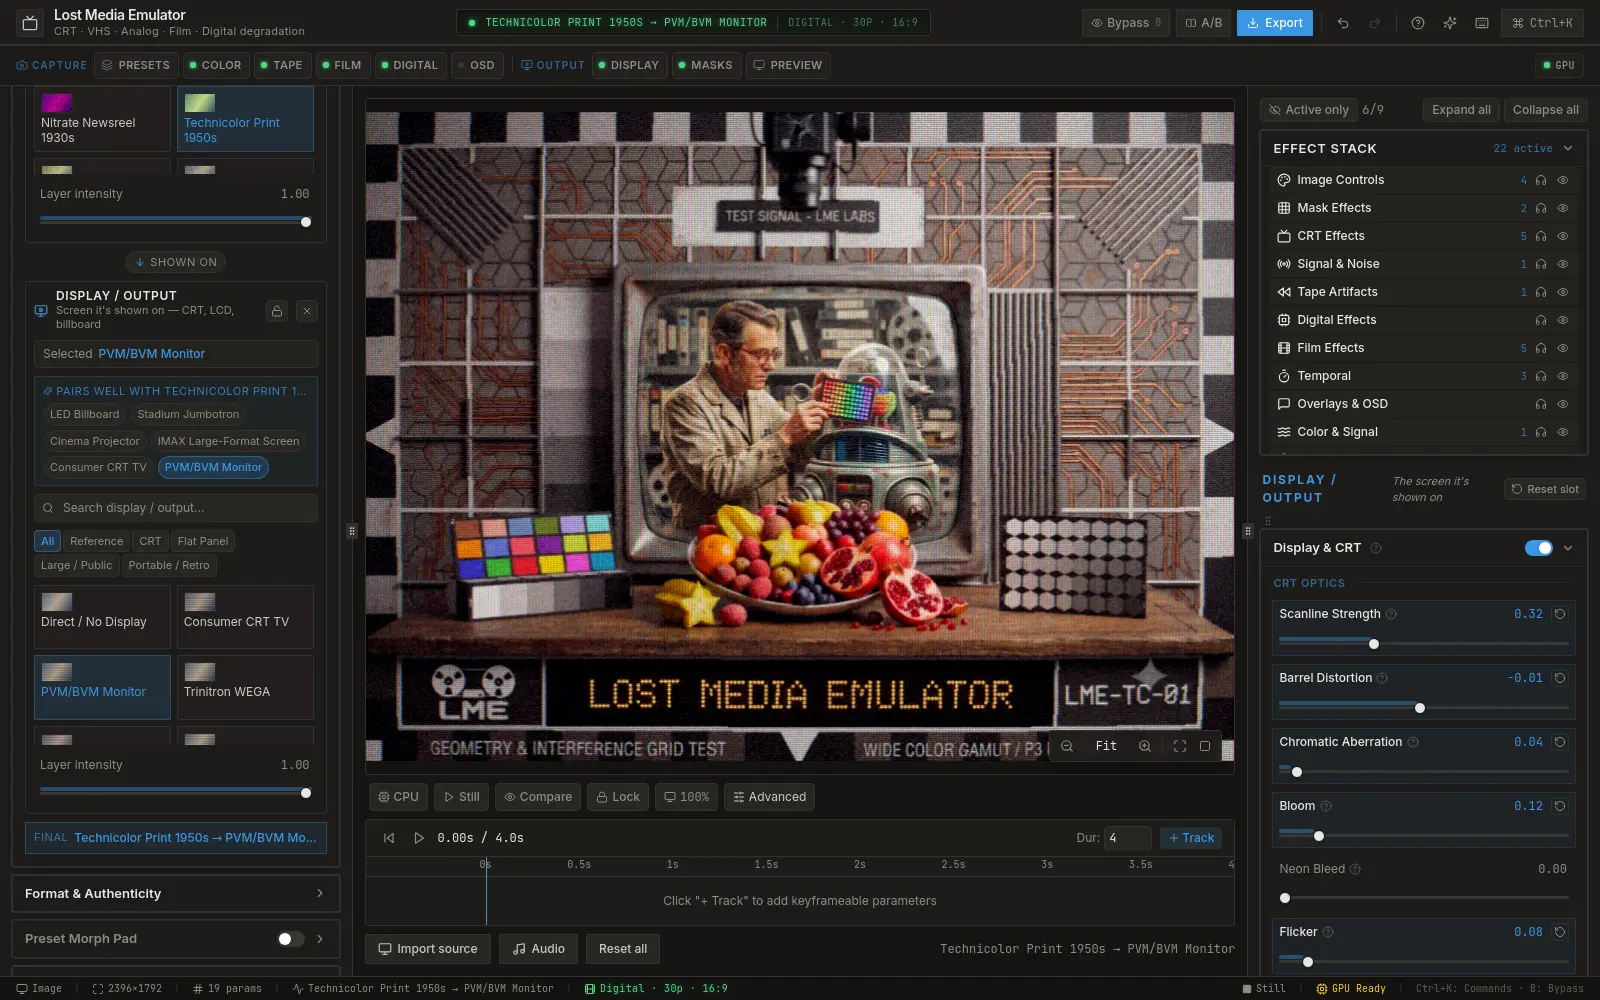Add a keyframe track with + Track
1600x1000 pixels.
[x=1191, y=838]
